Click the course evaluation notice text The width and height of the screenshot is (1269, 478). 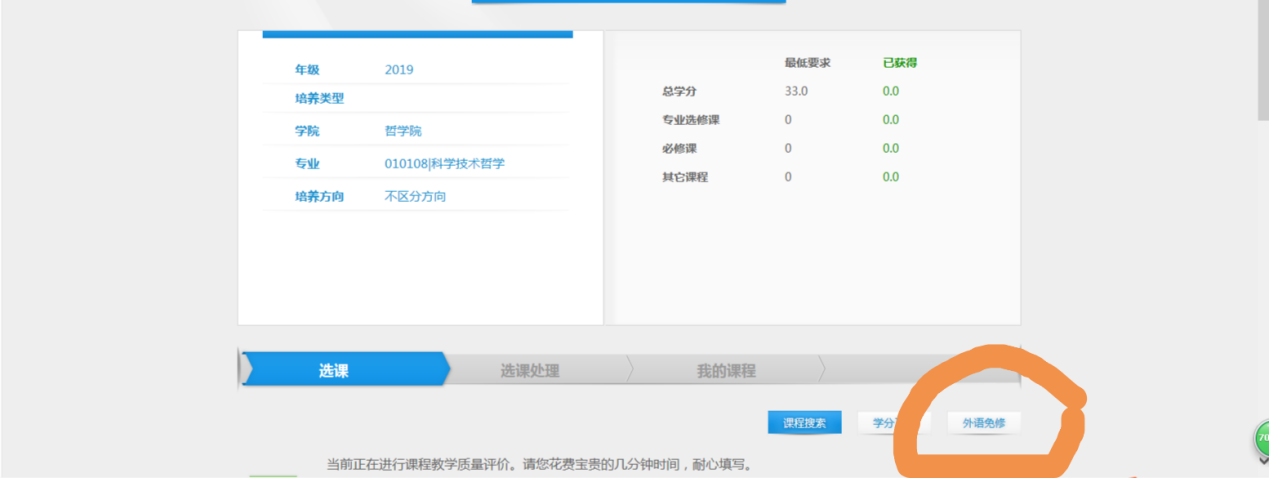538,465
